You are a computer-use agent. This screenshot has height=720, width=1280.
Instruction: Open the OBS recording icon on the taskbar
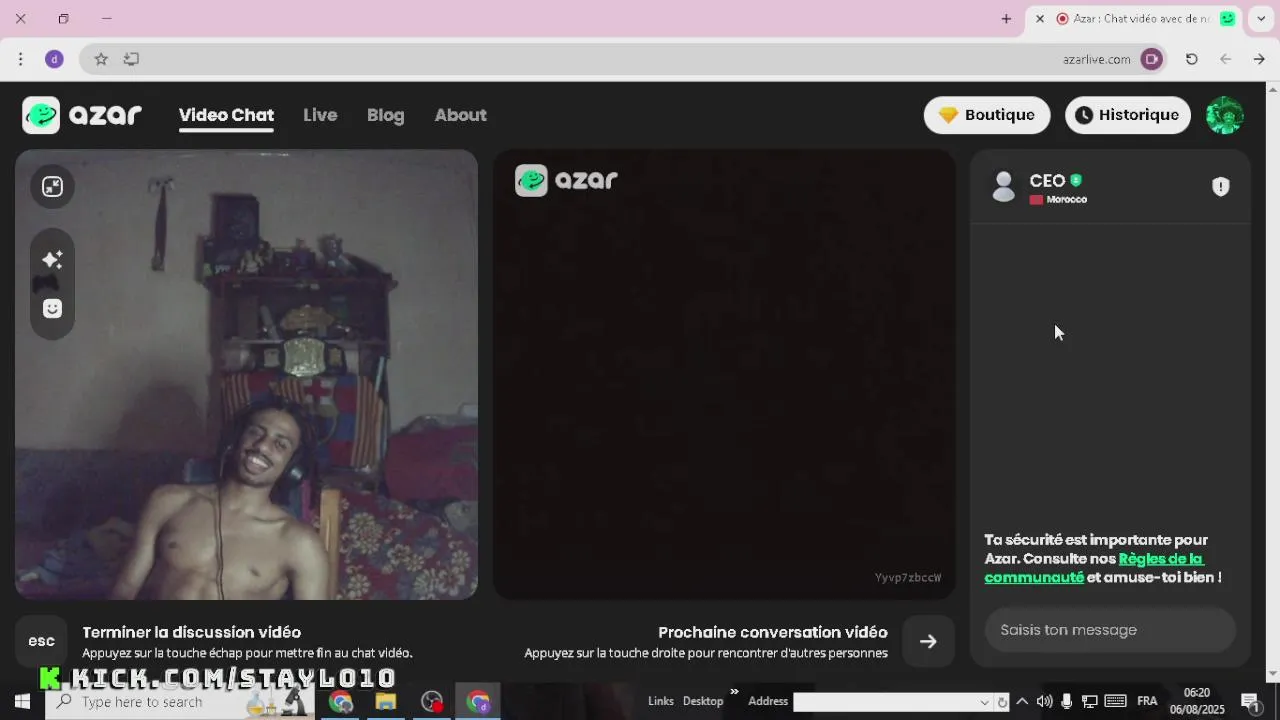(432, 701)
